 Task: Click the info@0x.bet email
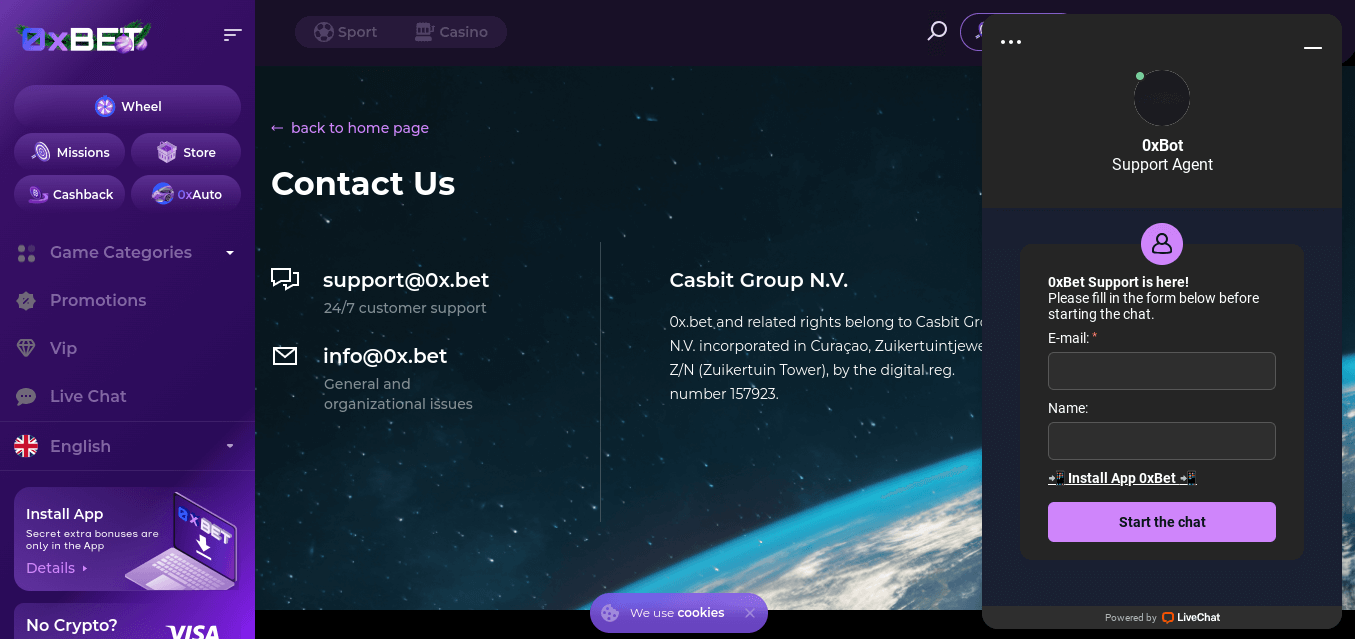(385, 356)
